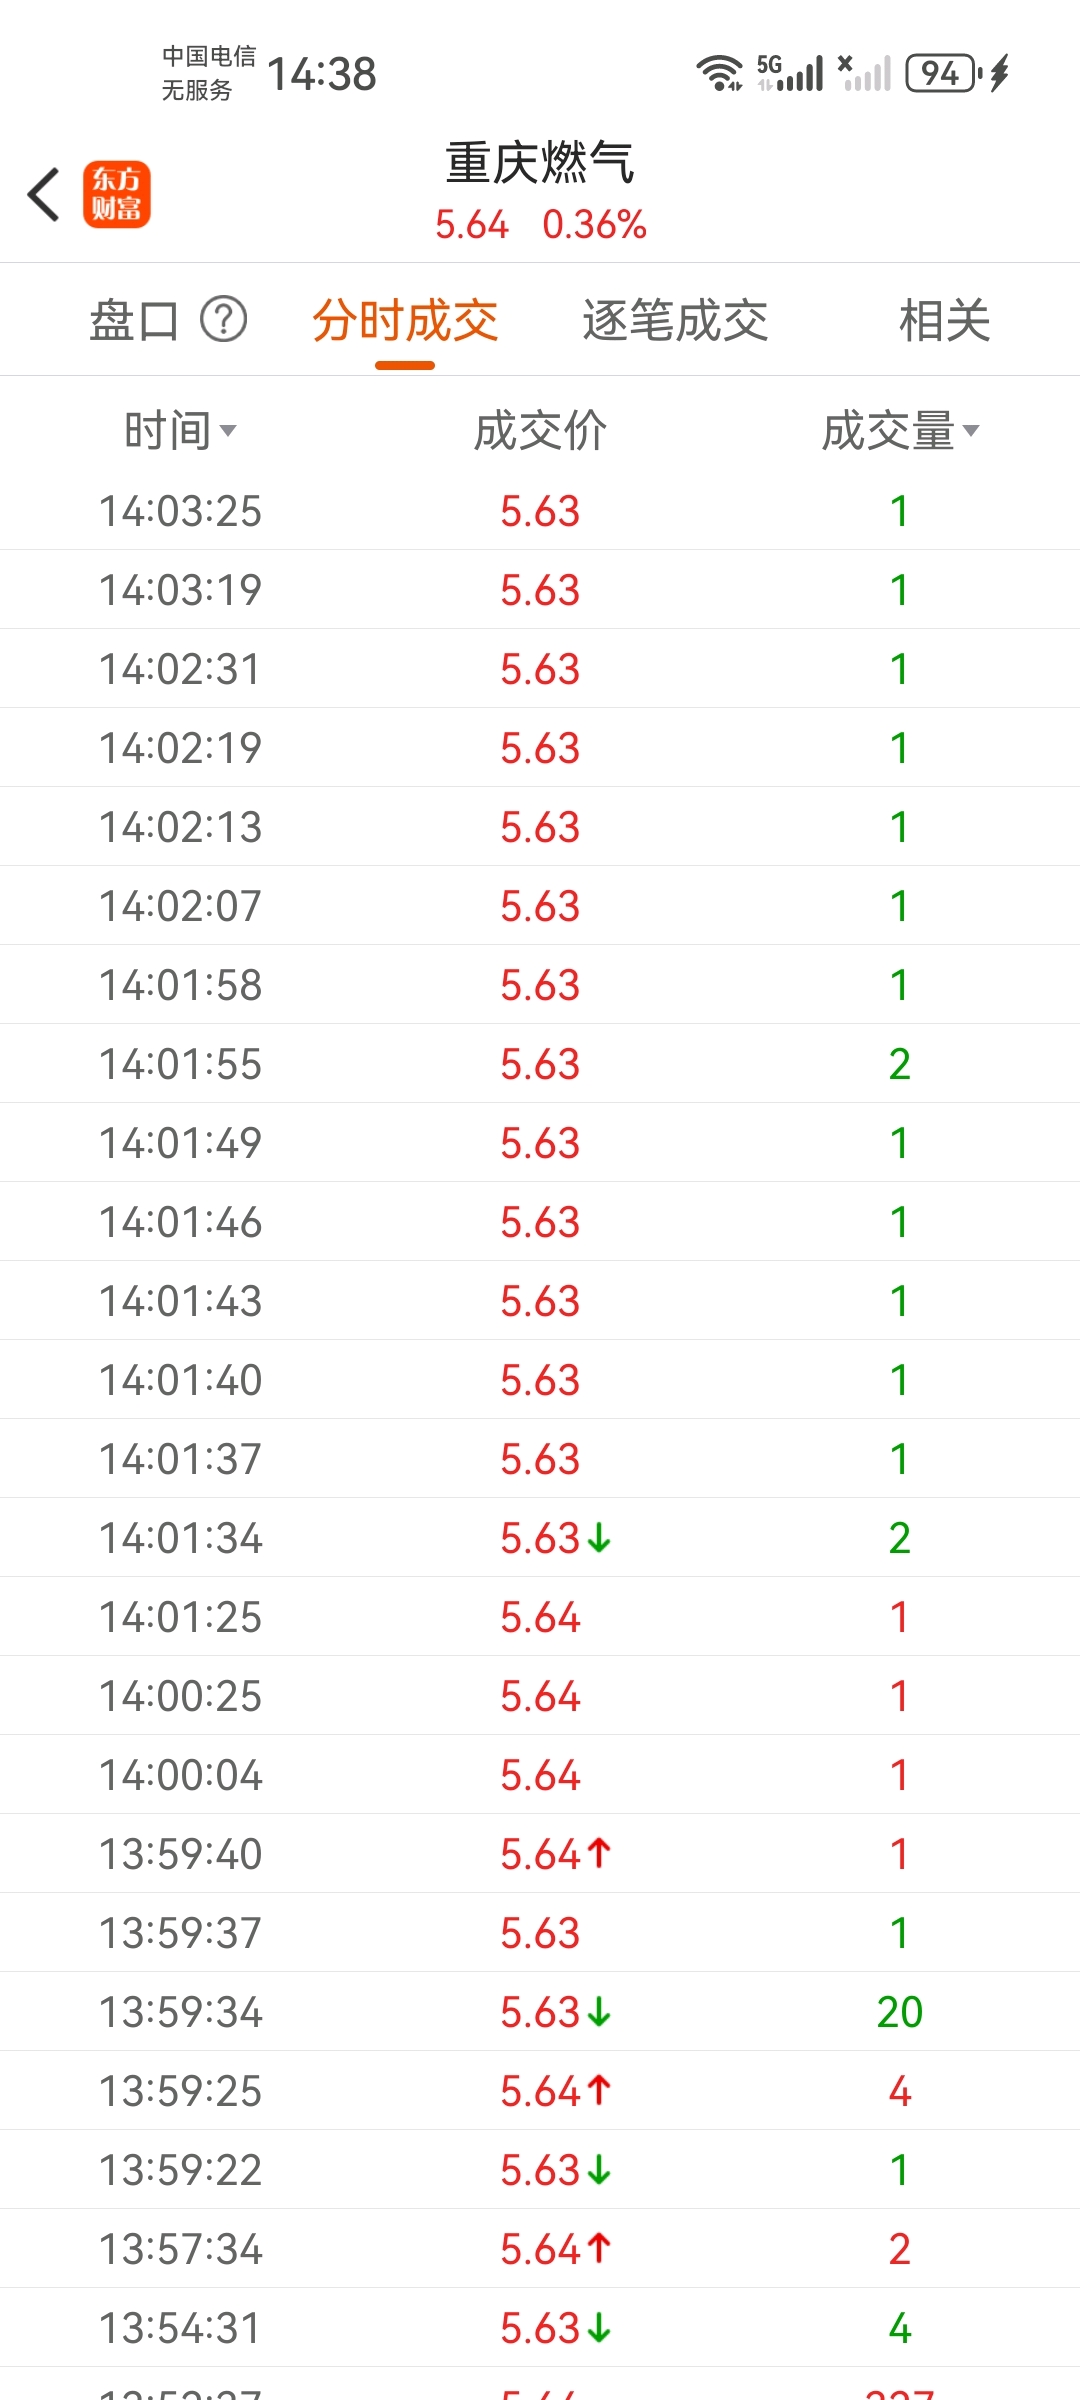Tap the charging lightning bolt icon
The image size is (1080, 2400).
pos(999,73)
